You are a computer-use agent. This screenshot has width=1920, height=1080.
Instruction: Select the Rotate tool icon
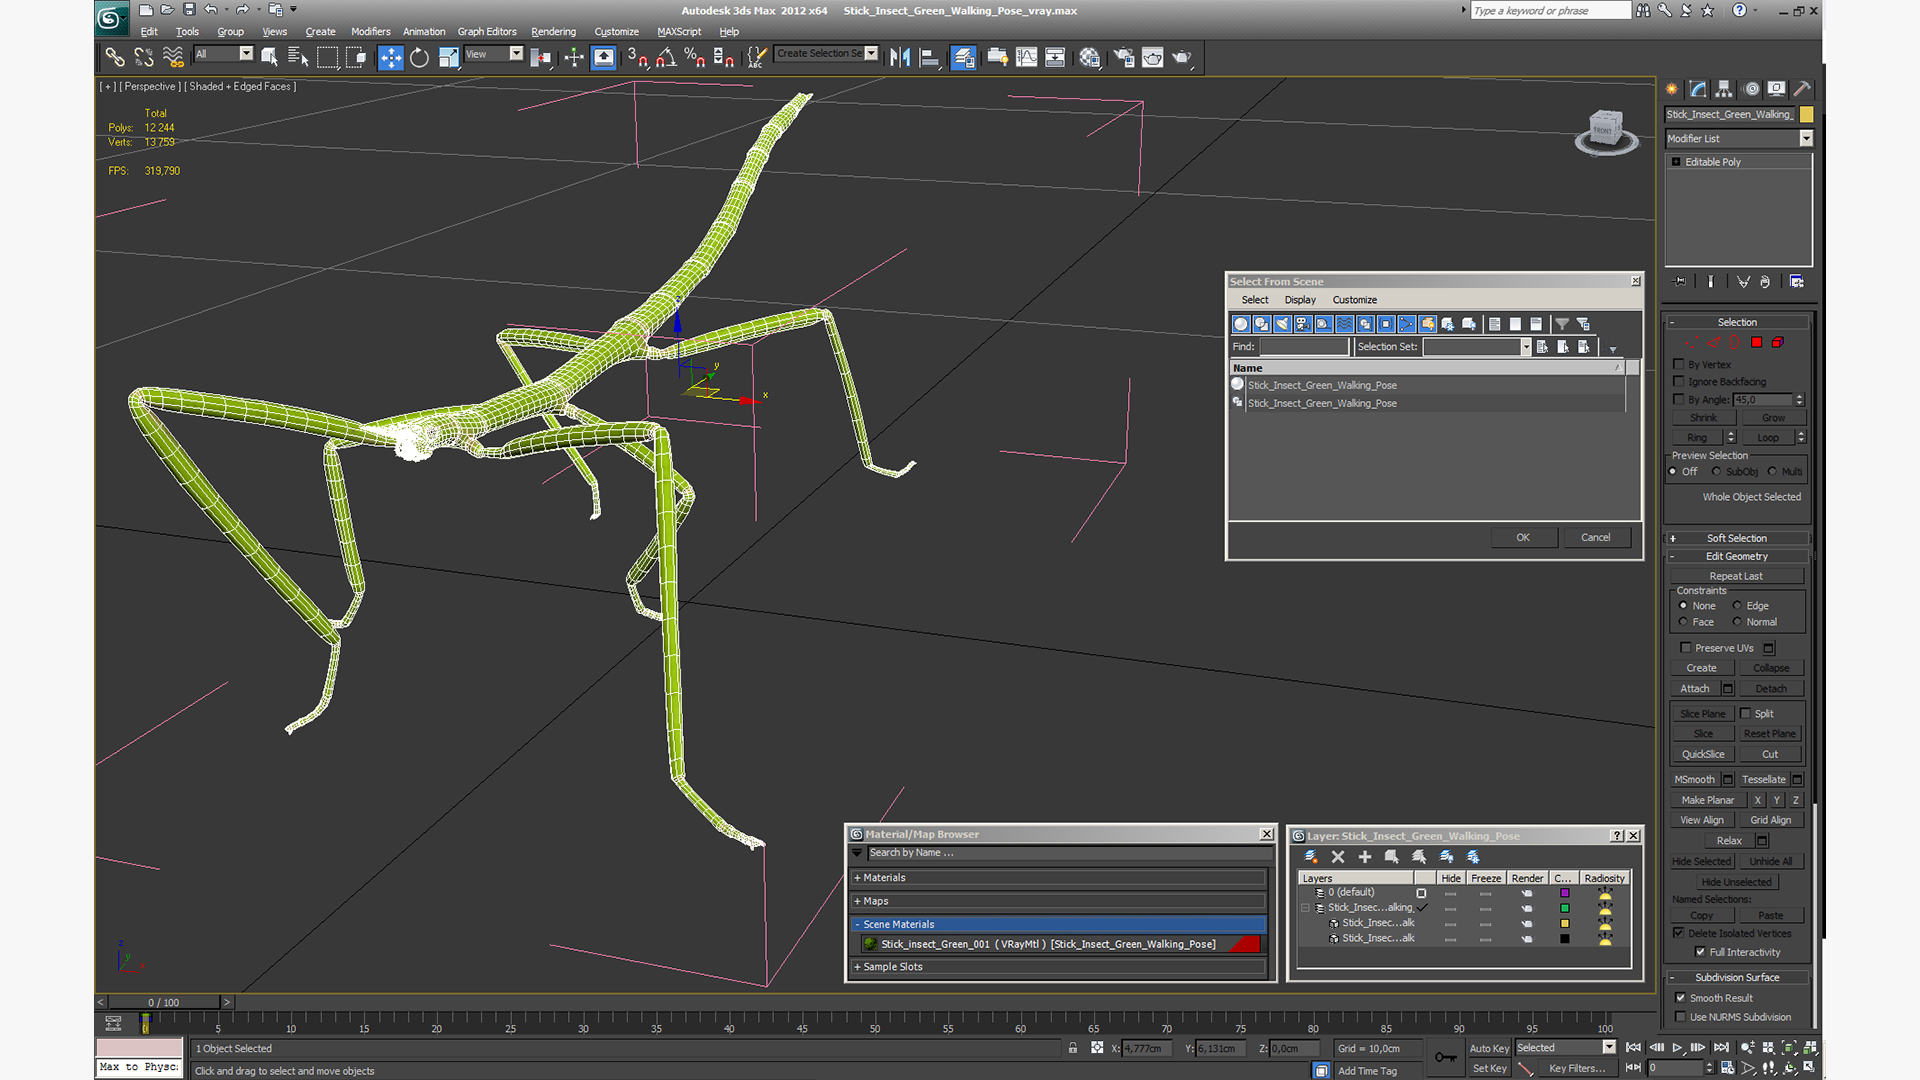click(419, 57)
